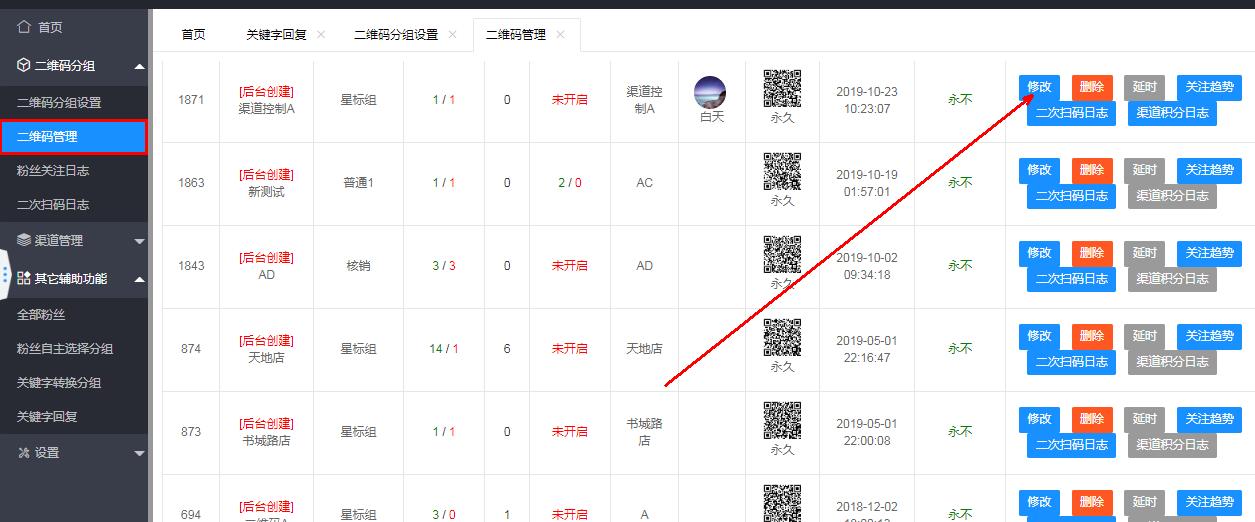
Task: Open the QR code for row 1871
Action: (782, 88)
